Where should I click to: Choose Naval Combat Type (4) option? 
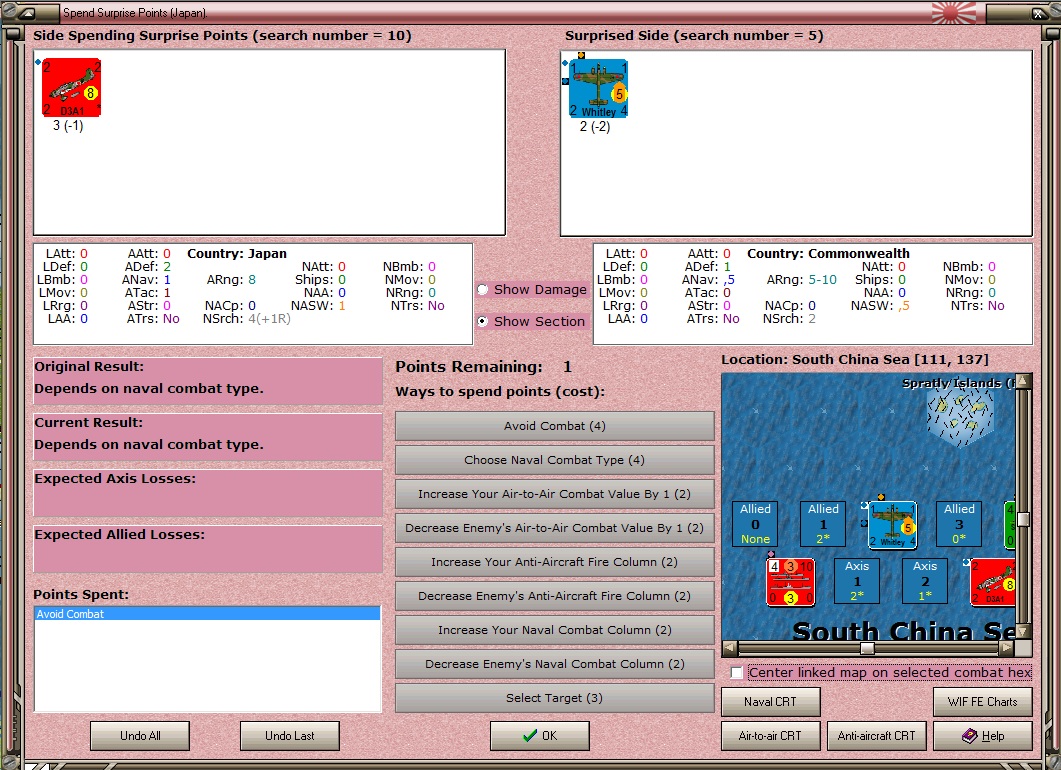coord(554,460)
